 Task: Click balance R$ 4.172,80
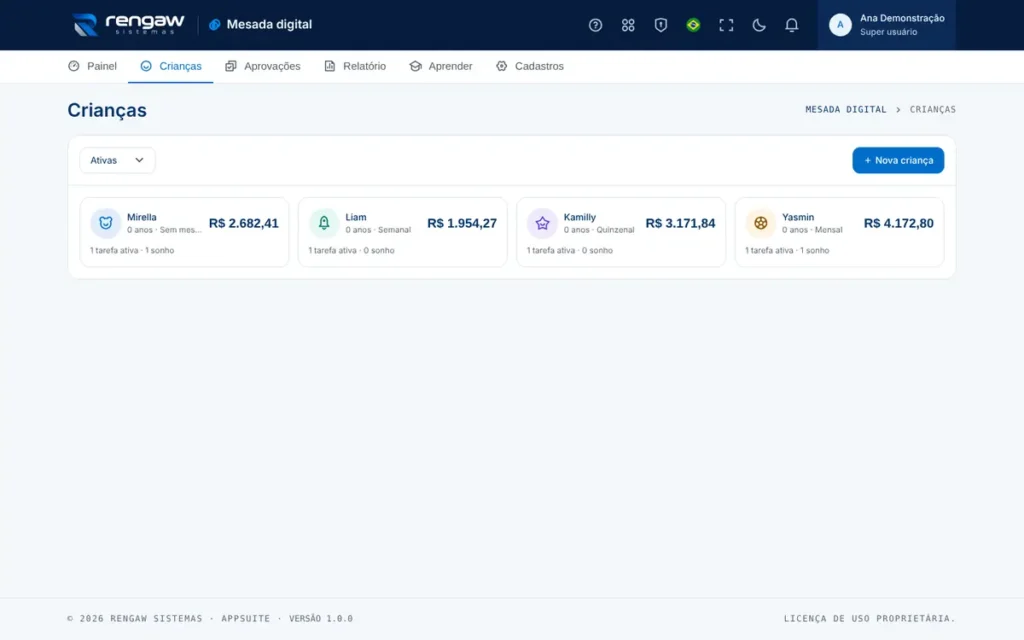899,223
